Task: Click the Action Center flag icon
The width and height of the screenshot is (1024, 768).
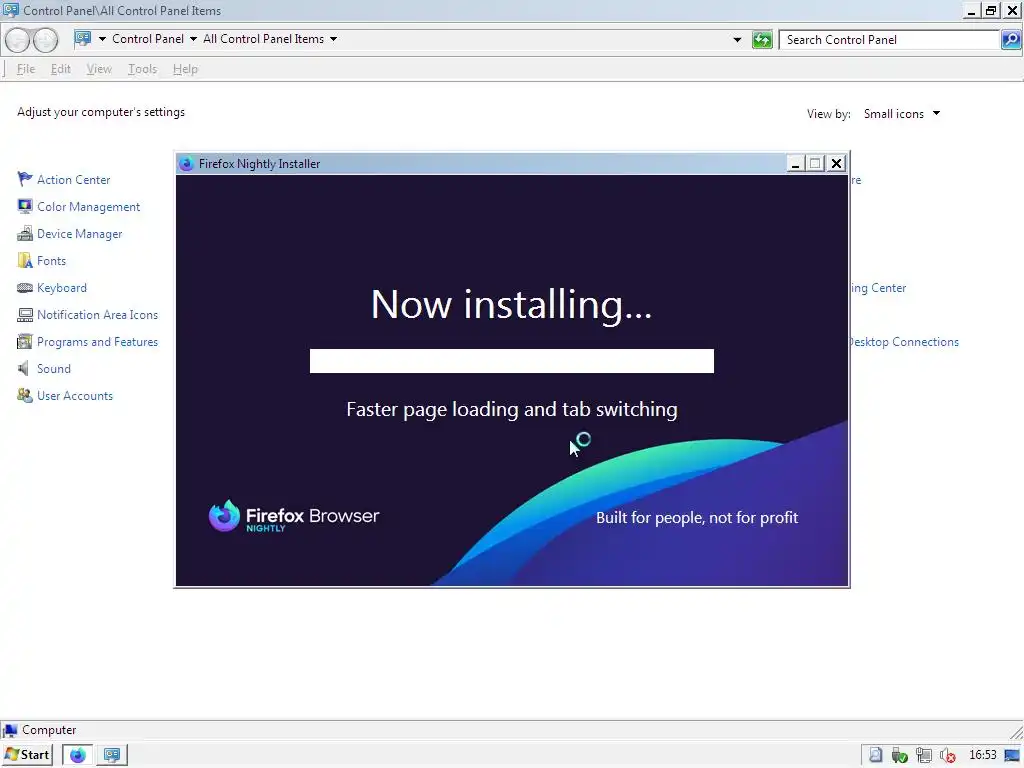Action: pos(25,179)
